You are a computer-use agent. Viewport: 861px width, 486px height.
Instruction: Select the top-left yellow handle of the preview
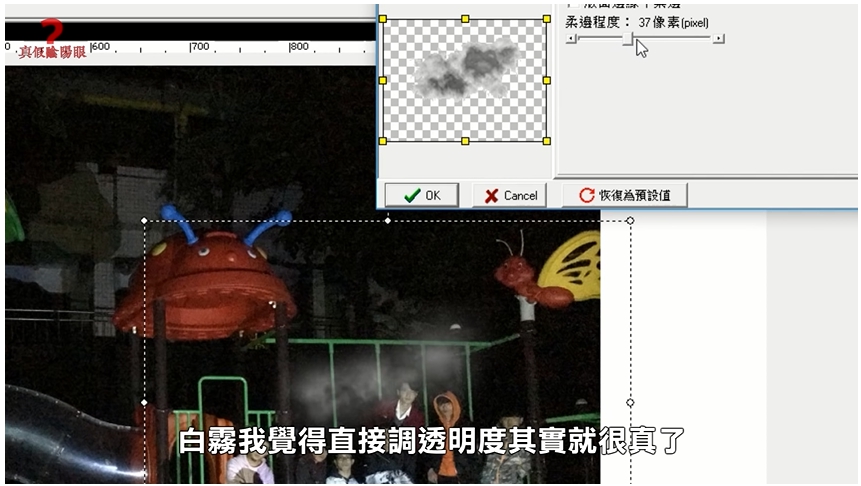click(x=383, y=18)
